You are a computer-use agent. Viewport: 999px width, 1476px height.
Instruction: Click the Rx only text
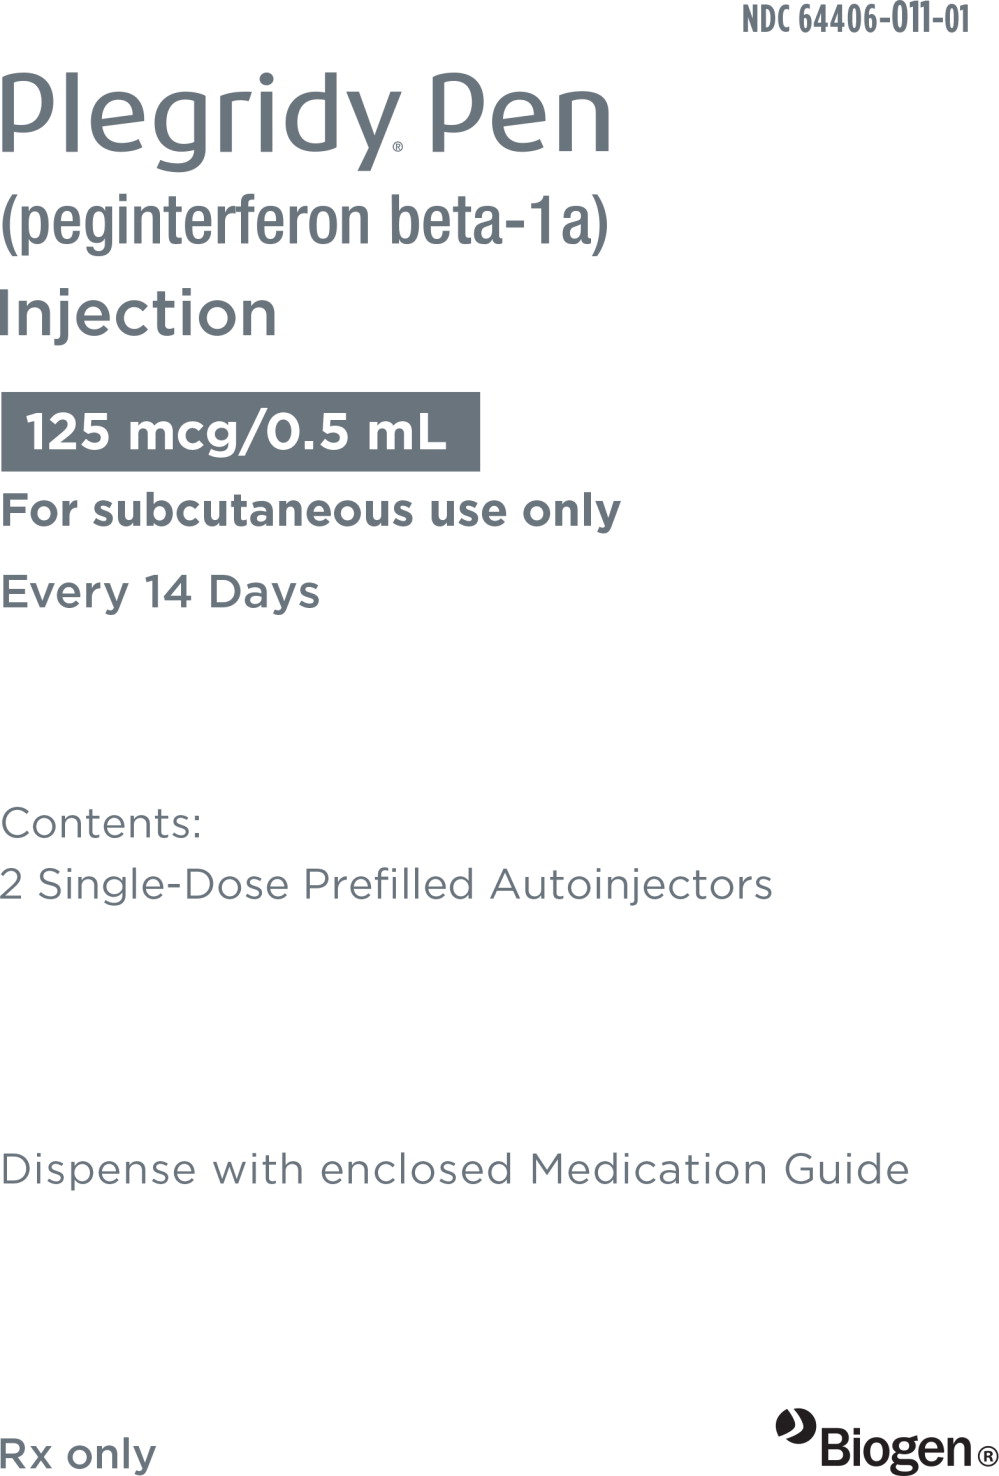(x=78, y=1454)
